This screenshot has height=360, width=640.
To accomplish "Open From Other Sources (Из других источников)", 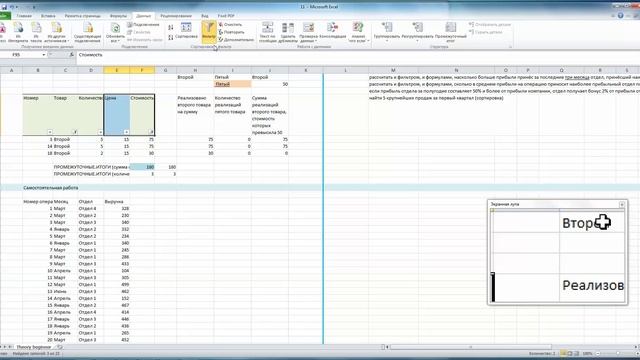I will tap(56, 33).
